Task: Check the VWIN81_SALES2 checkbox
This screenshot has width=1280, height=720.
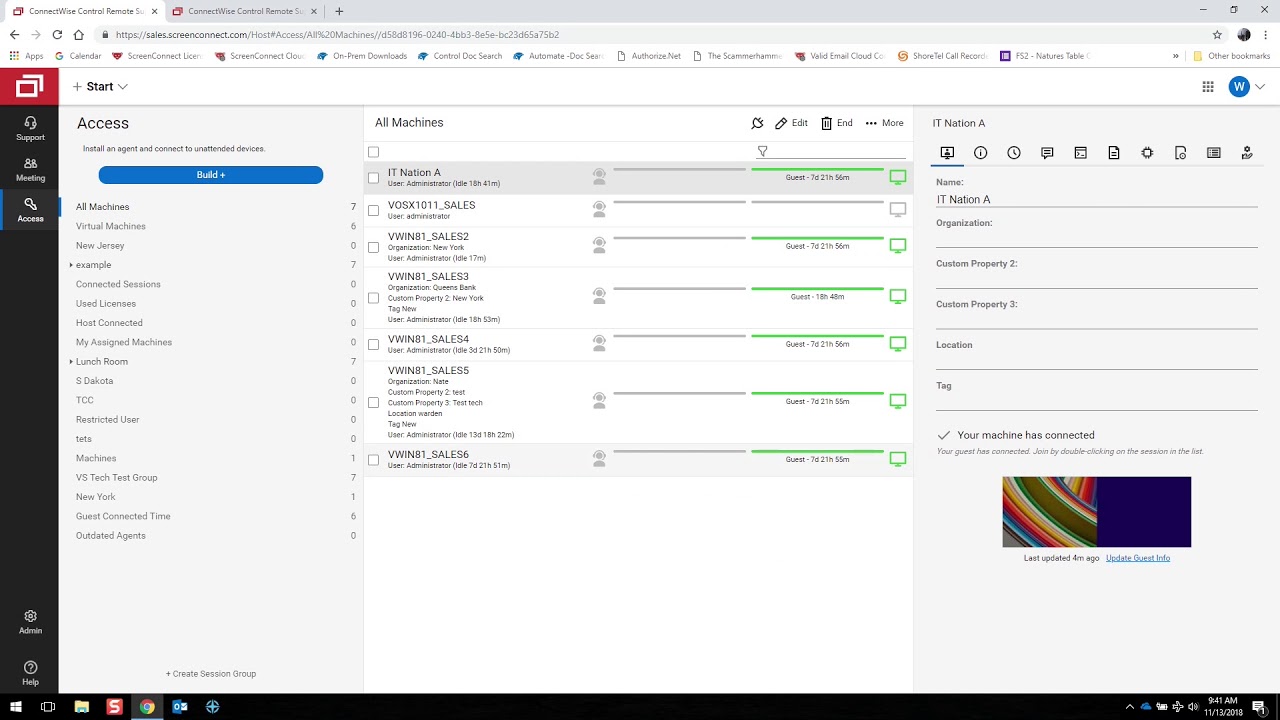Action: pos(373,247)
